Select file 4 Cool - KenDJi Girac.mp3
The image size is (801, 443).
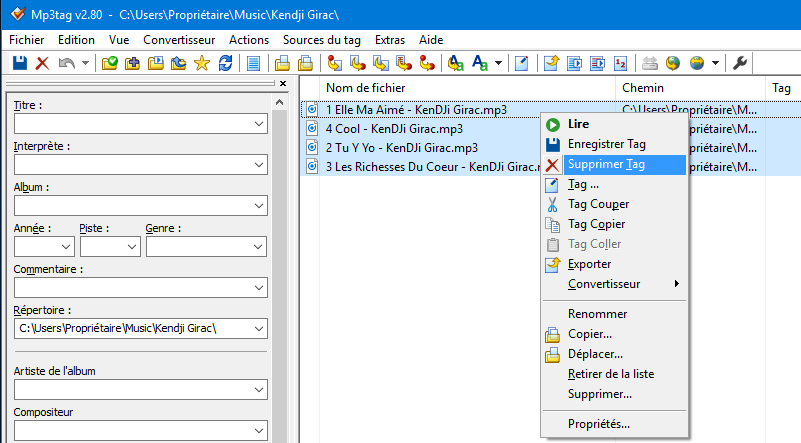pos(394,129)
